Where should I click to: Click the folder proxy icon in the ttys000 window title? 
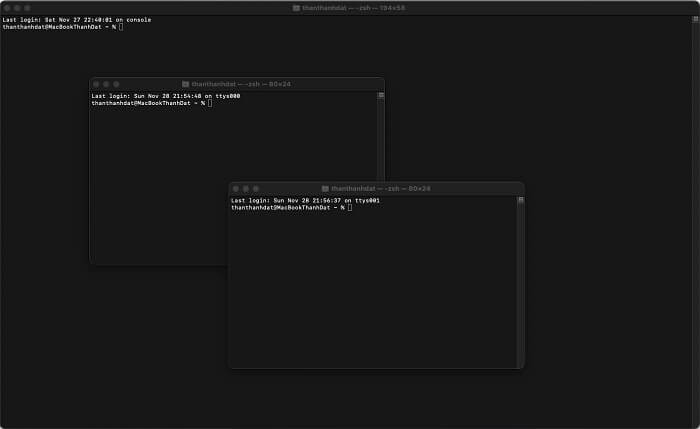coord(185,84)
